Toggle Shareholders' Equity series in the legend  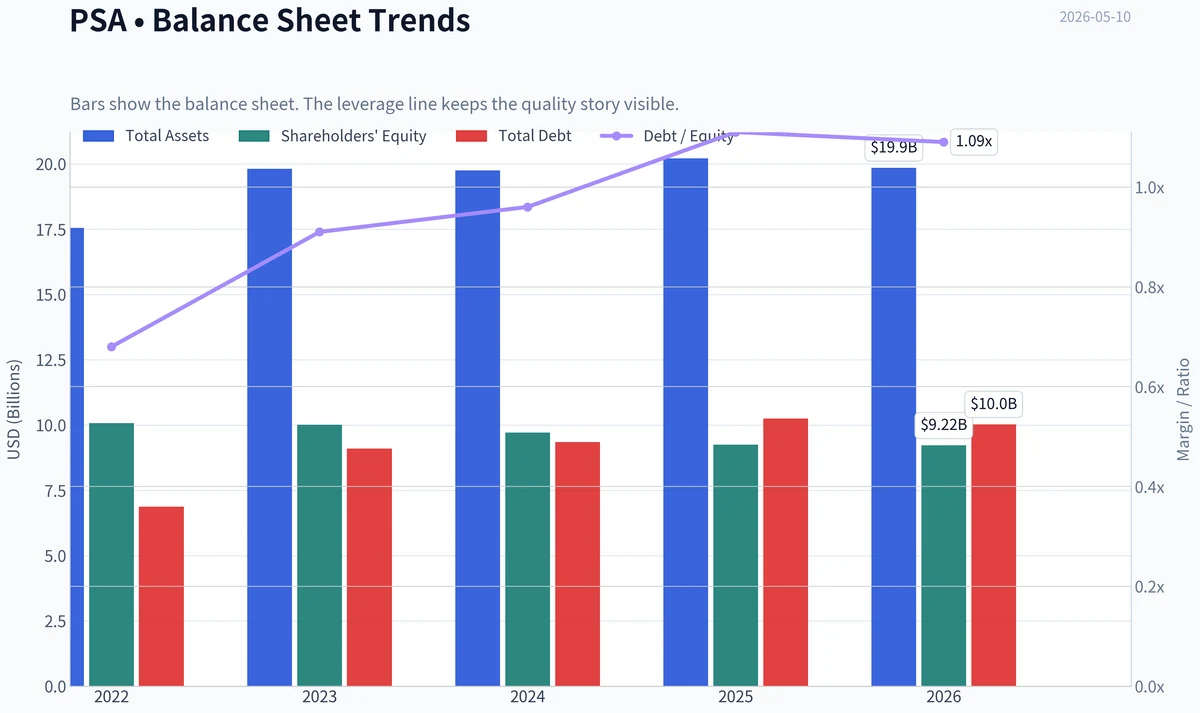(333, 136)
